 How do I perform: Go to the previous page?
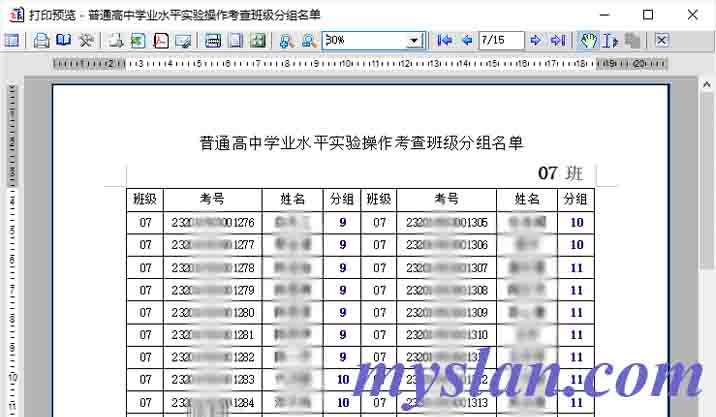click(x=466, y=40)
